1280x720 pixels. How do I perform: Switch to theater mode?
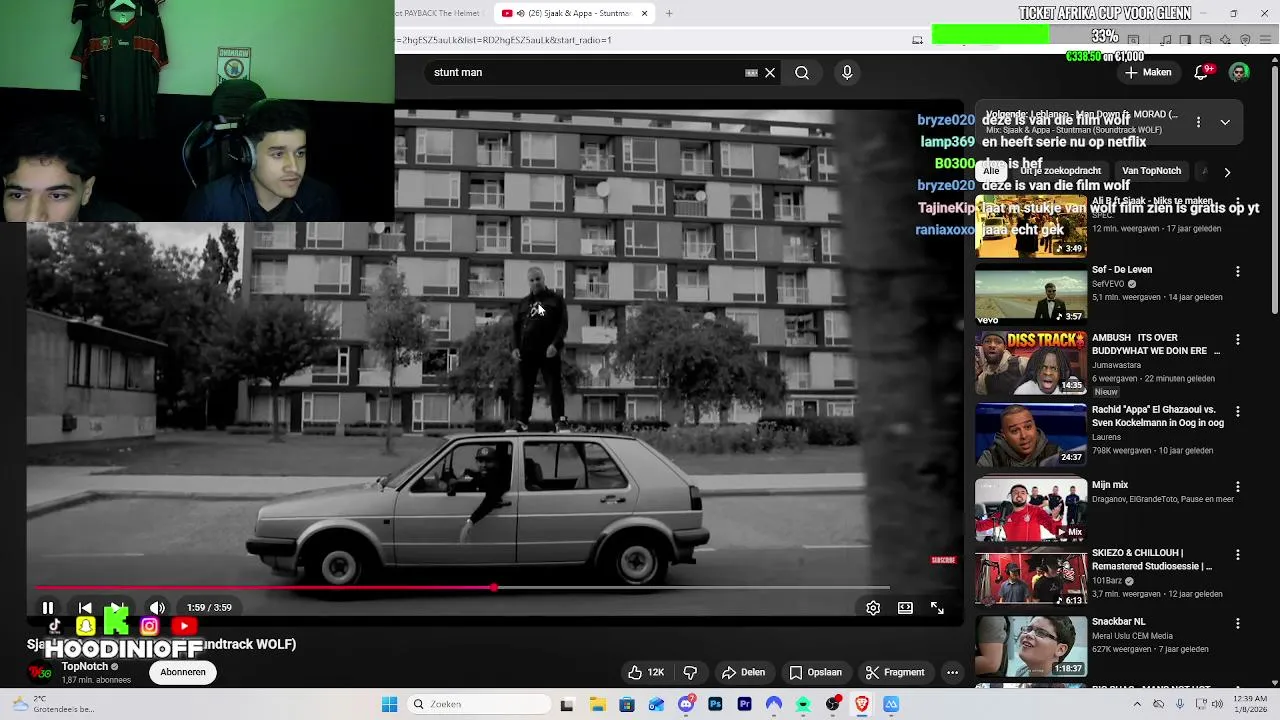coord(905,608)
